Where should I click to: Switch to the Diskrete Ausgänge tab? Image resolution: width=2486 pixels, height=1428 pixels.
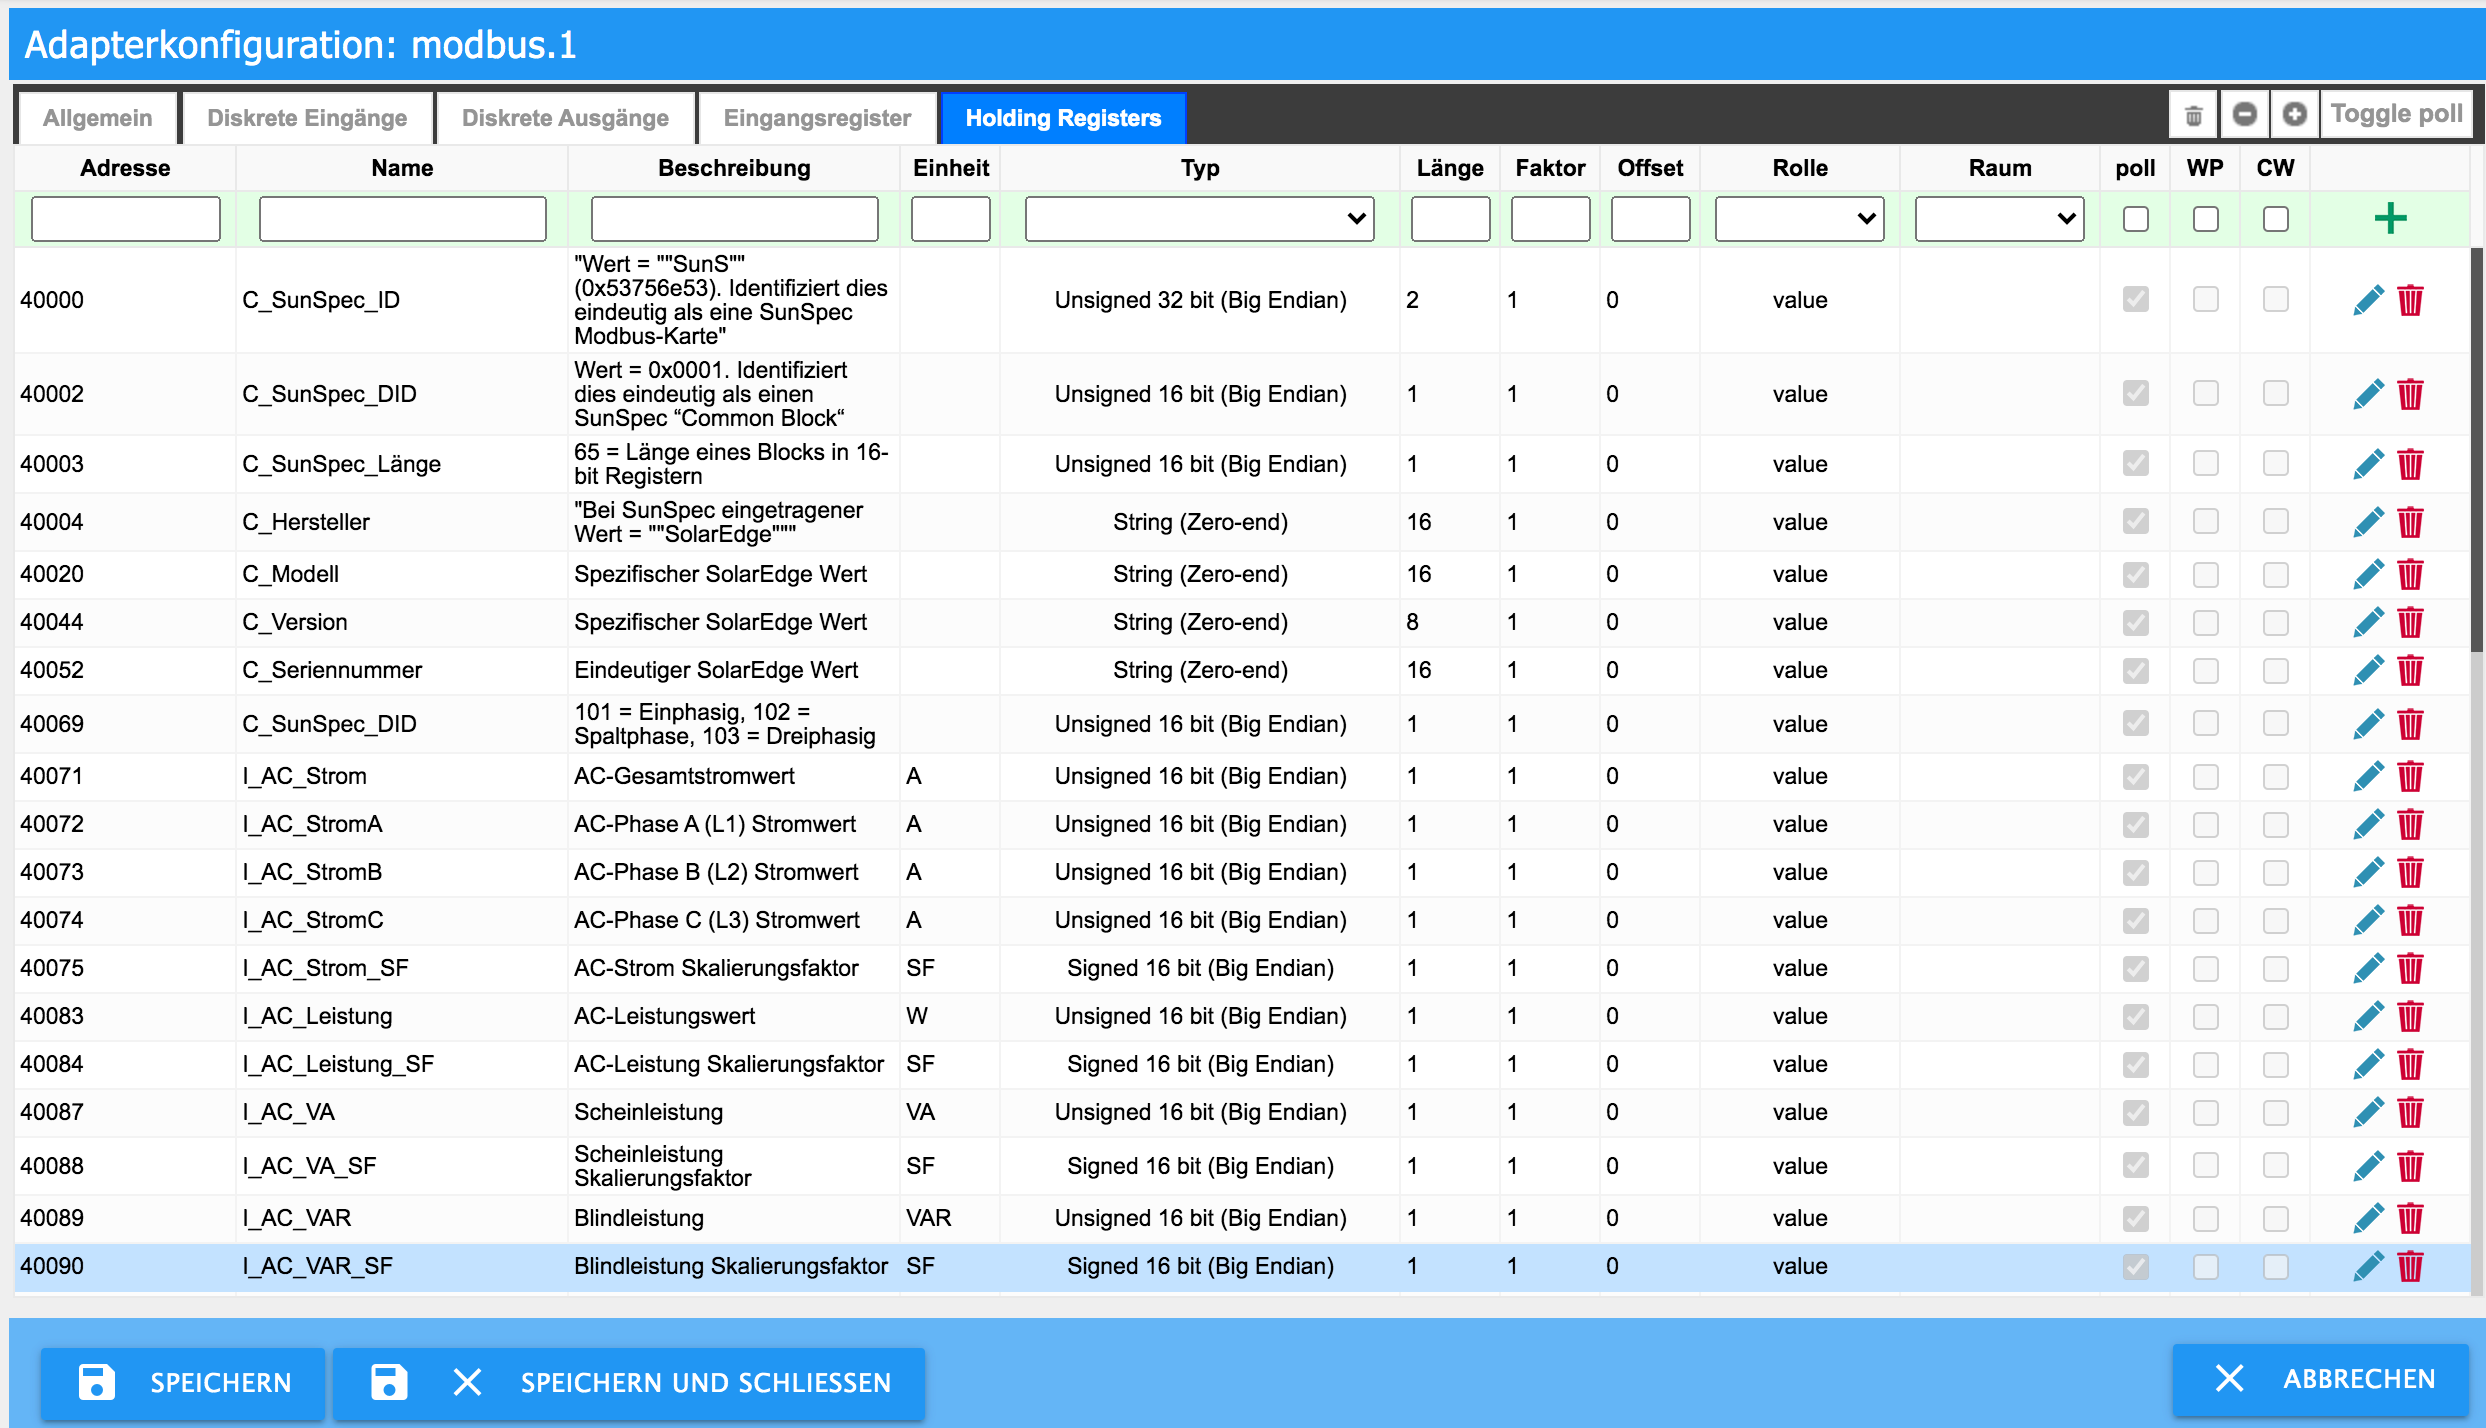[565, 118]
